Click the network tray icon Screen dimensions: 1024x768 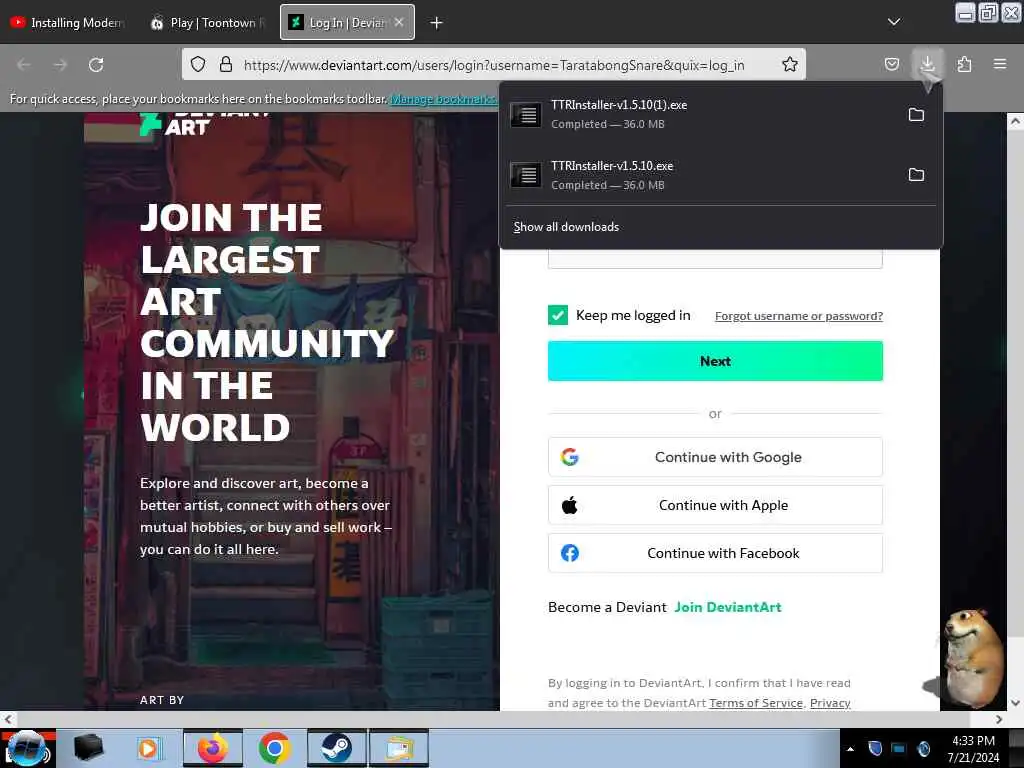point(899,748)
